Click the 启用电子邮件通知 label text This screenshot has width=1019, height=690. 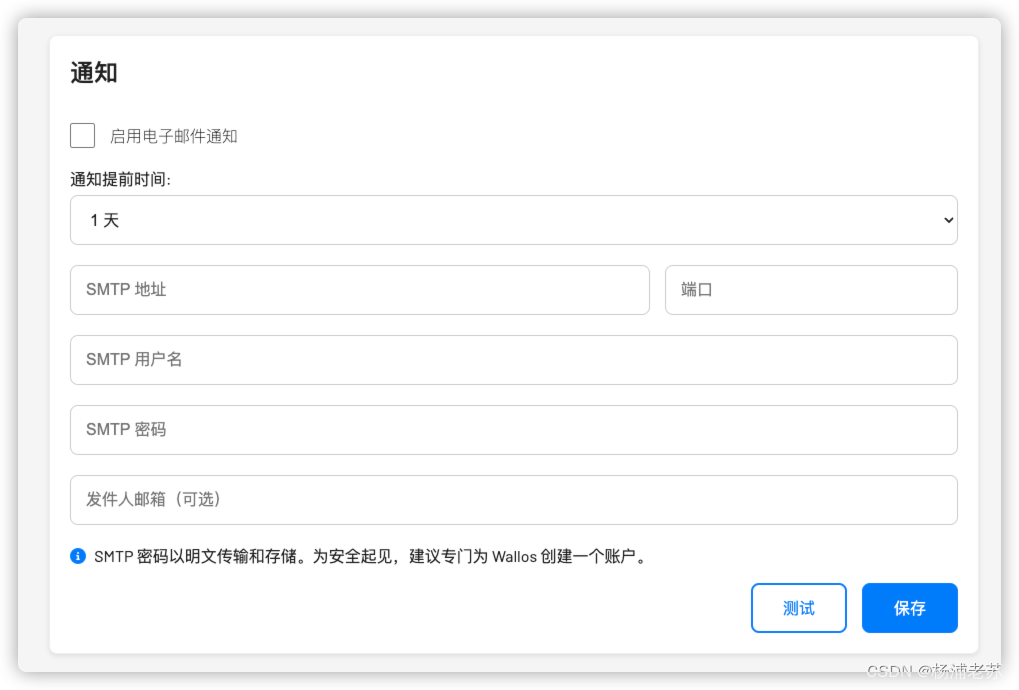pyautogui.click(x=174, y=136)
